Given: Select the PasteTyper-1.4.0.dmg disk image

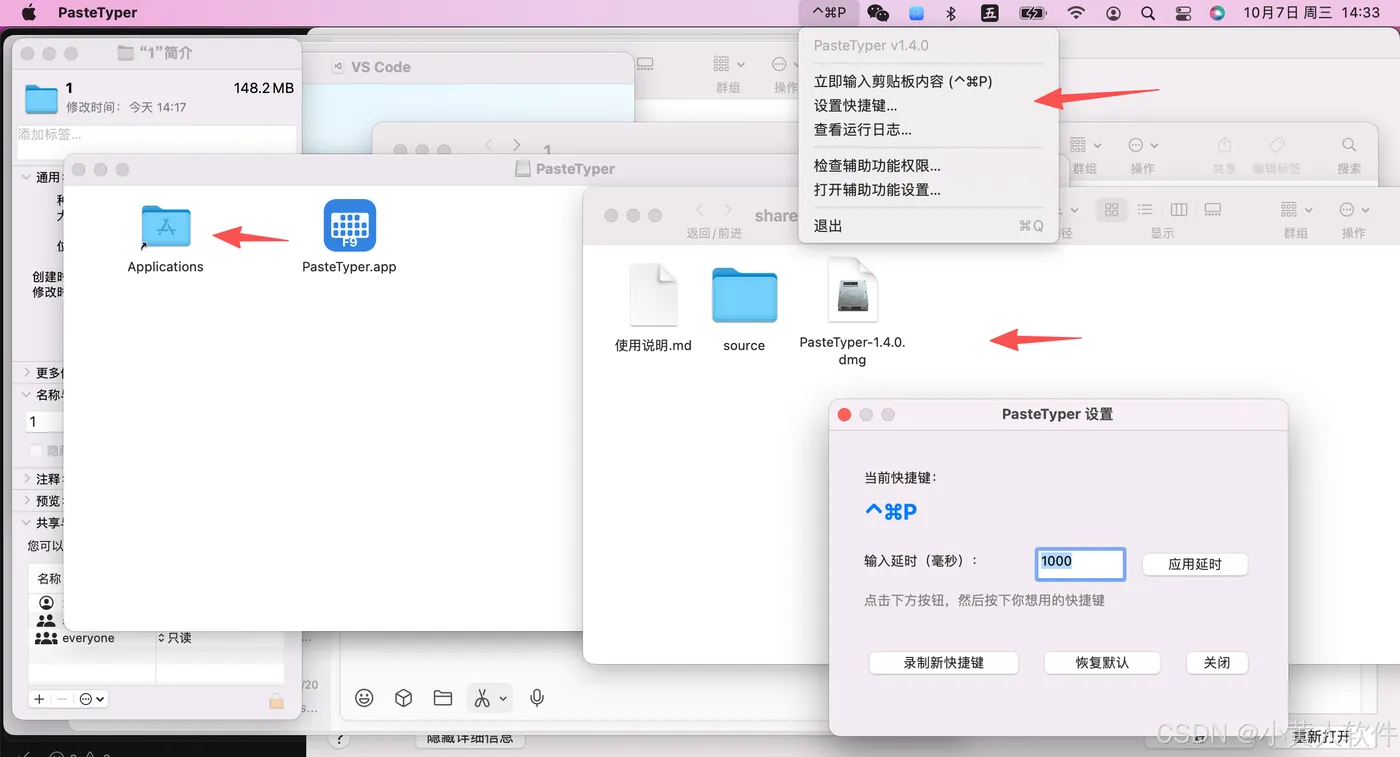Looking at the screenshot, I should [x=853, y=291].
